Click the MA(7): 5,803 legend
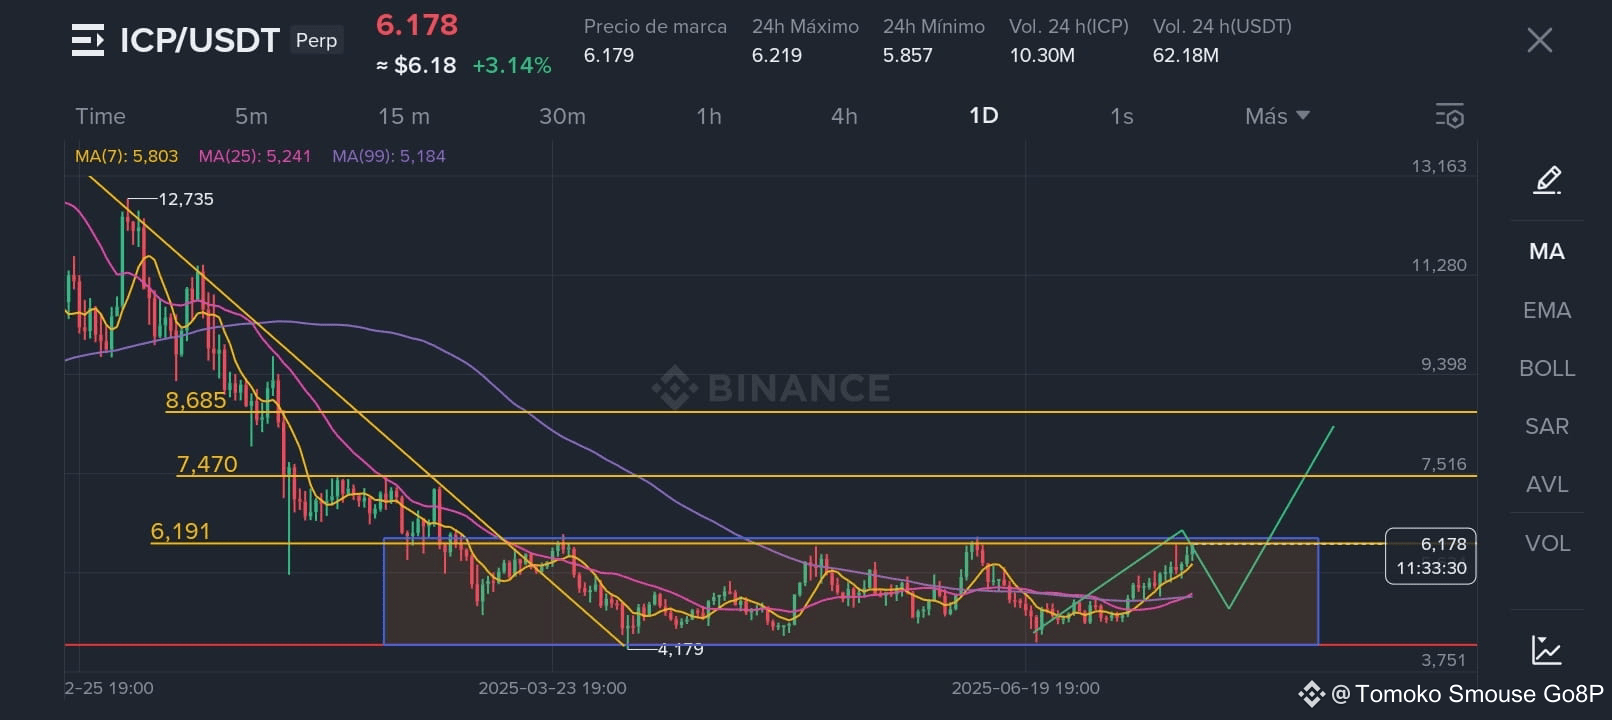This screenshot has height=720, width=1612. pyautogui.click(x=126, y=156)
